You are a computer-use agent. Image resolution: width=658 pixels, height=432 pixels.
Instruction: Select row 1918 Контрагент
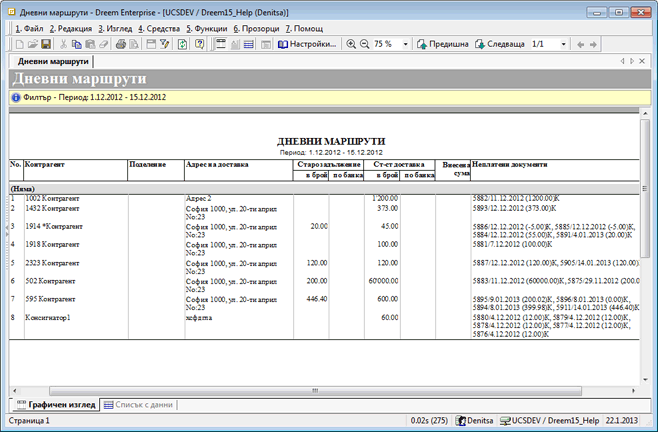324,249
